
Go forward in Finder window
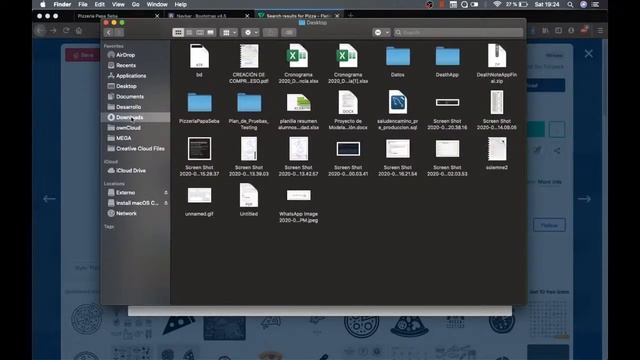click(119, 32)
